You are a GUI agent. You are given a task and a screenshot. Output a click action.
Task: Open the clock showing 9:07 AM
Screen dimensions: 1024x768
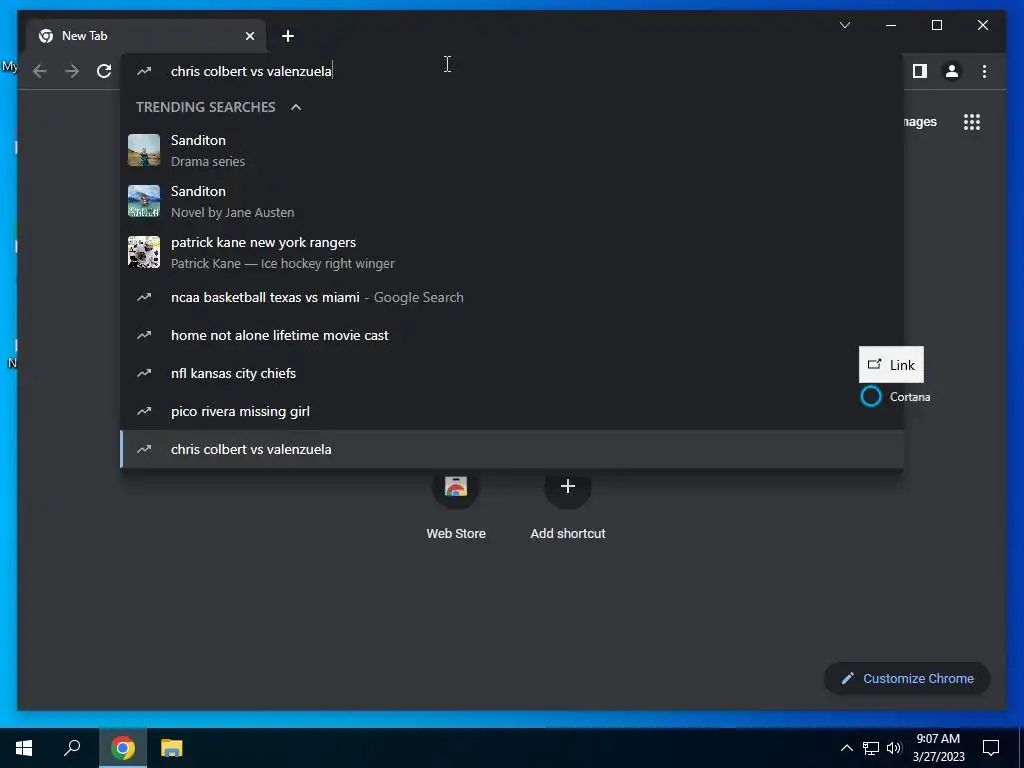(x=938, y=748)
